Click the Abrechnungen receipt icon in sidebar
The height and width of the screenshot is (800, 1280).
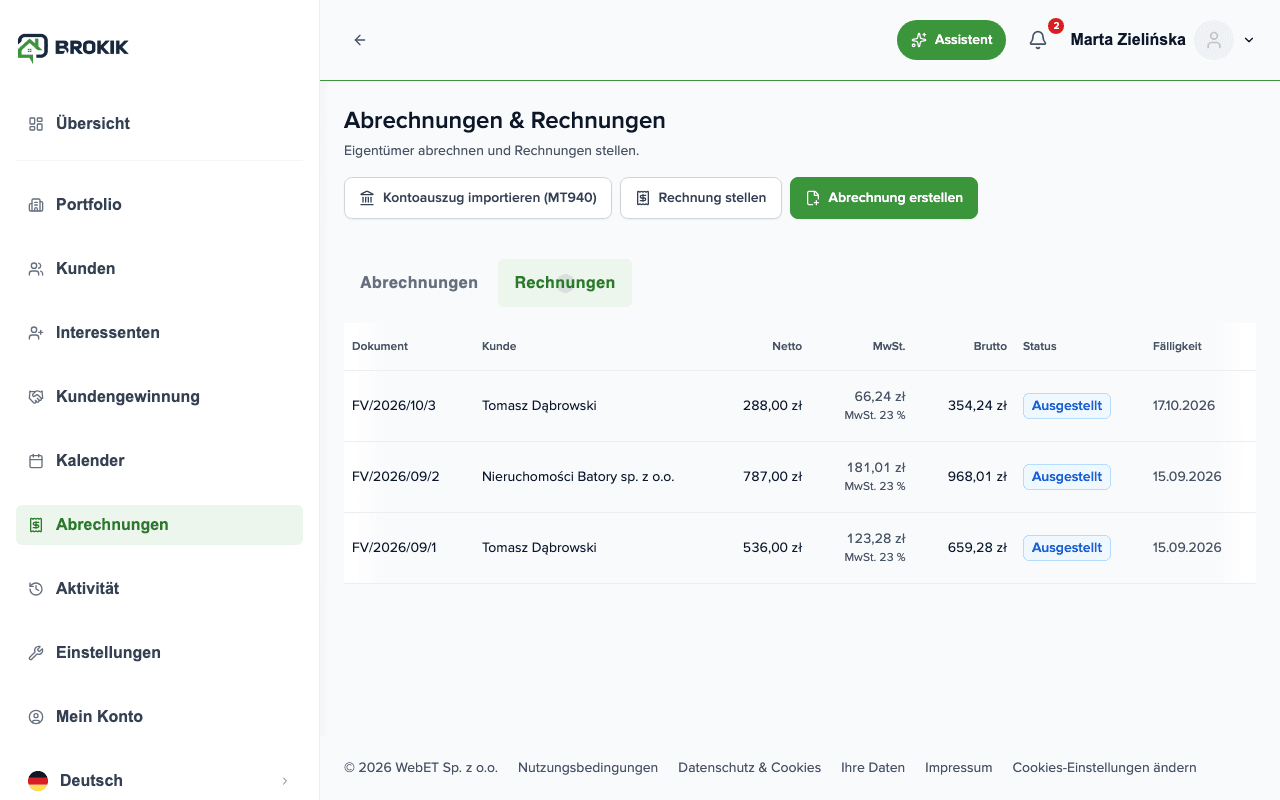[36, 525]
